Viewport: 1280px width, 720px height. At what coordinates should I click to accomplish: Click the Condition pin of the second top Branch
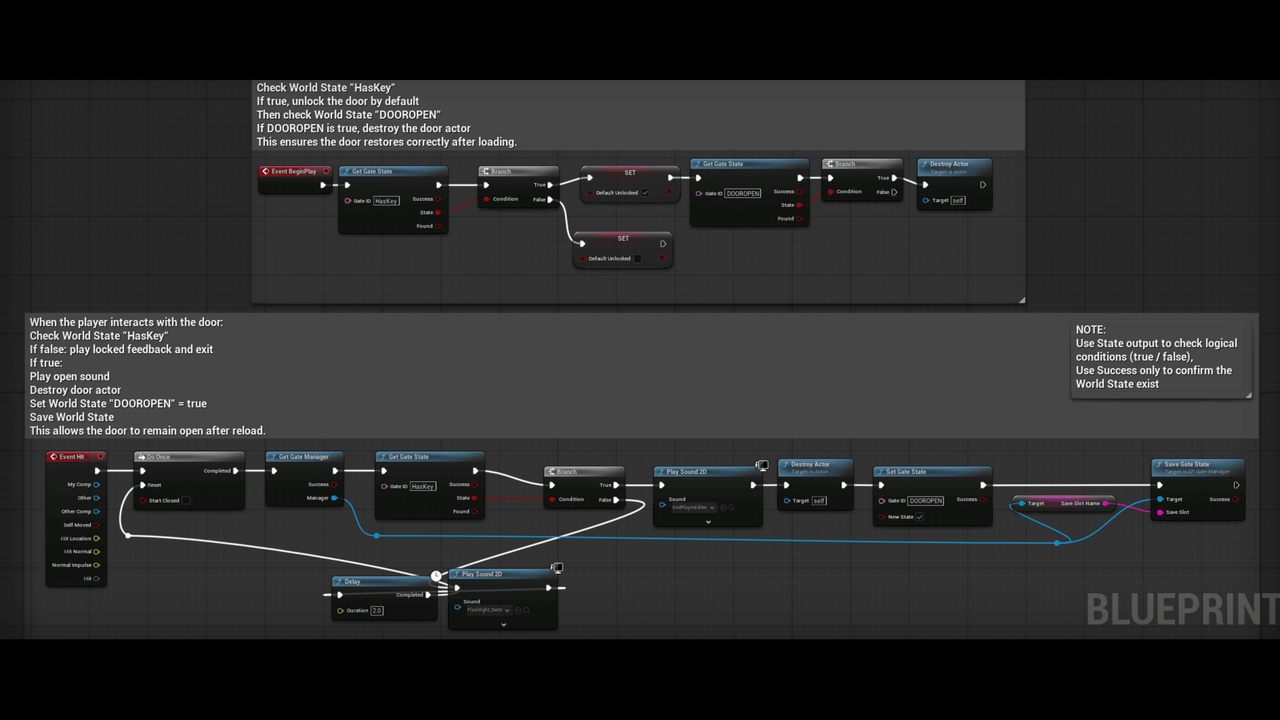(831, 191)
